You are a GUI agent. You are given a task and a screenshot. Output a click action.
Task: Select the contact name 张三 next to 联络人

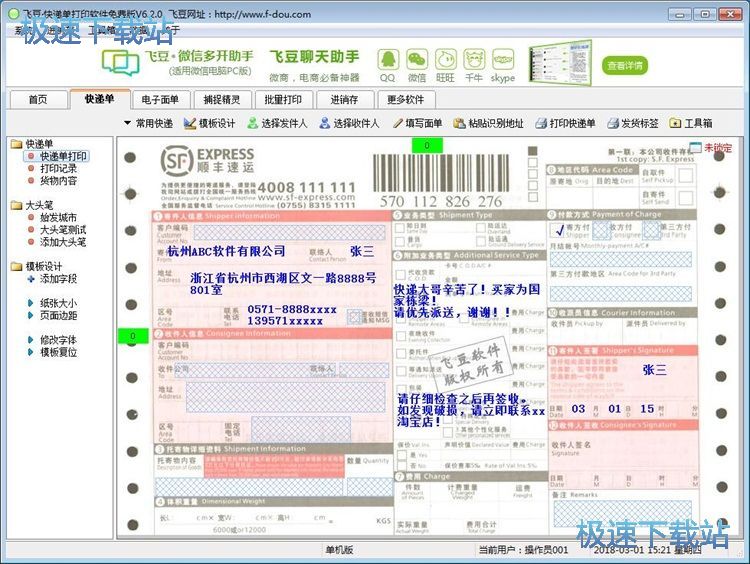point(362,251)
